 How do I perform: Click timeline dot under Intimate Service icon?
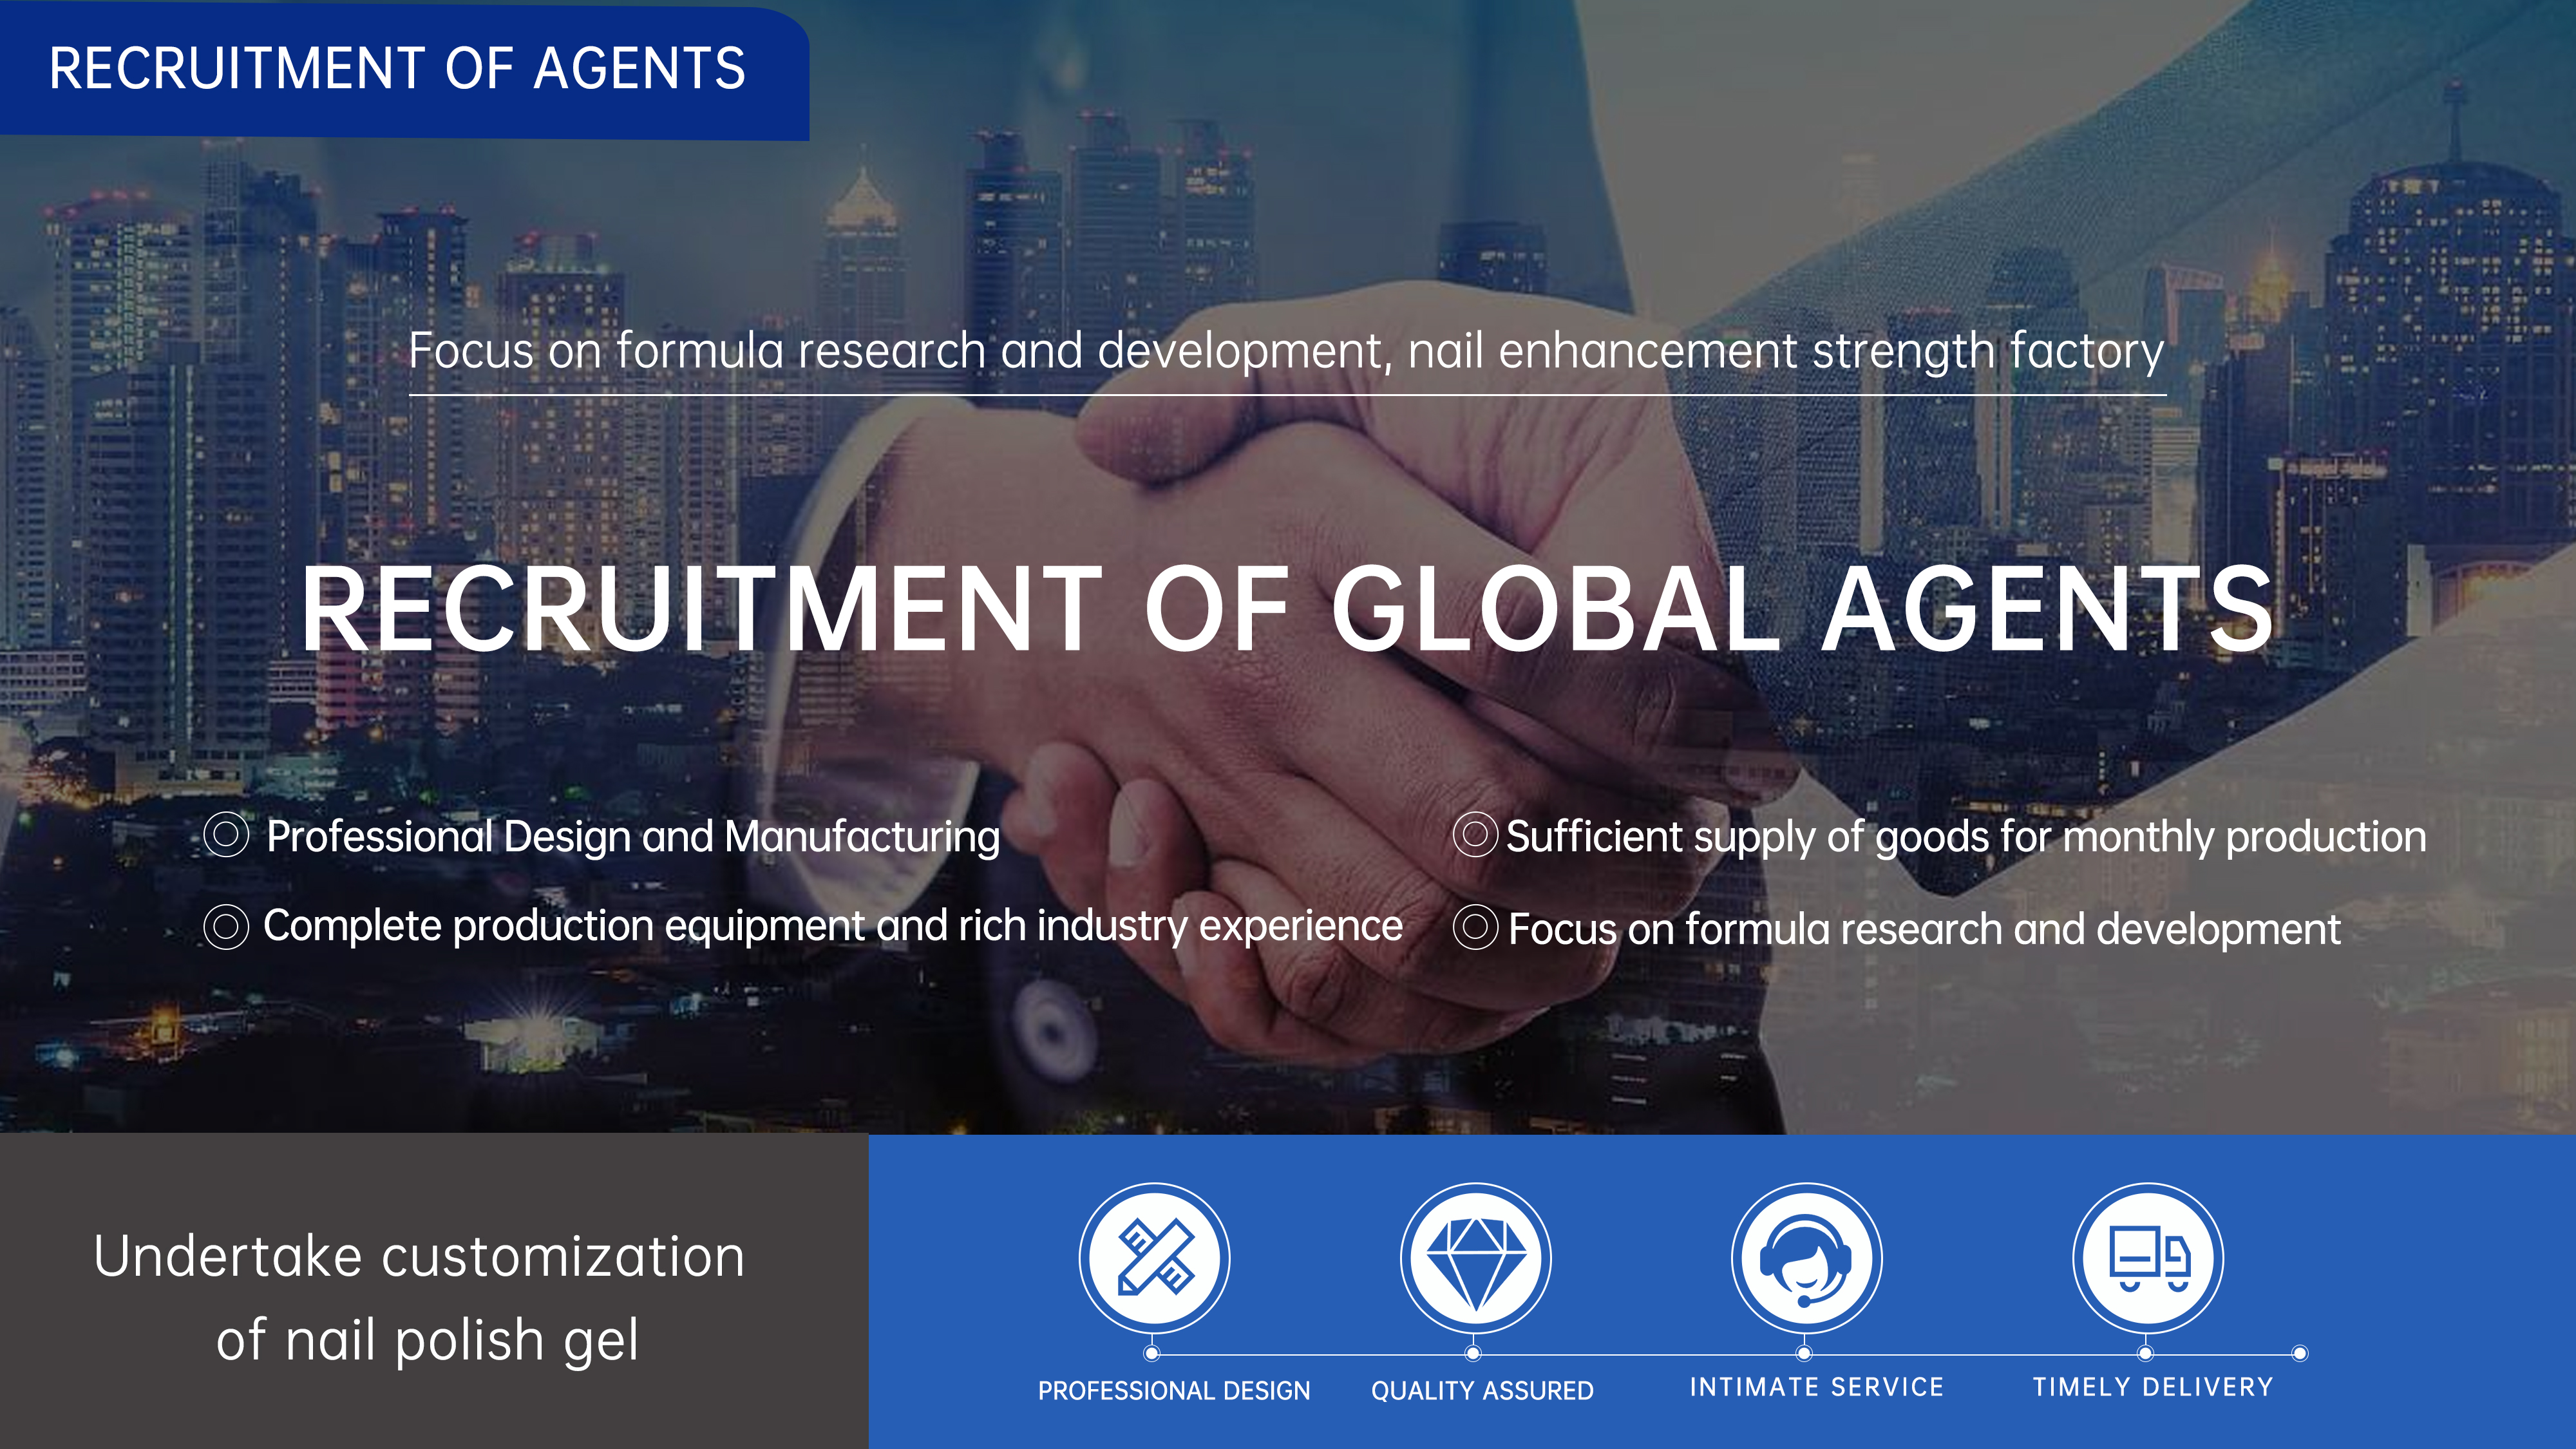coord(1804,1353)
